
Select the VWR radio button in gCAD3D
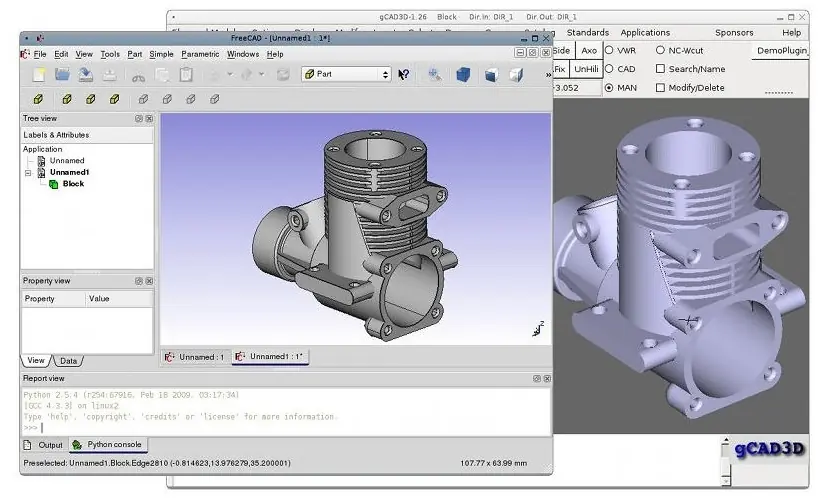609,50
